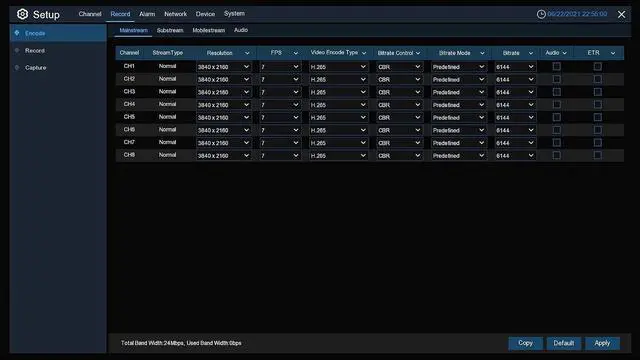Viewport: 640px width, 360px height.
Task: Enable audio for CH5
Action: click(x=556, y=117)
